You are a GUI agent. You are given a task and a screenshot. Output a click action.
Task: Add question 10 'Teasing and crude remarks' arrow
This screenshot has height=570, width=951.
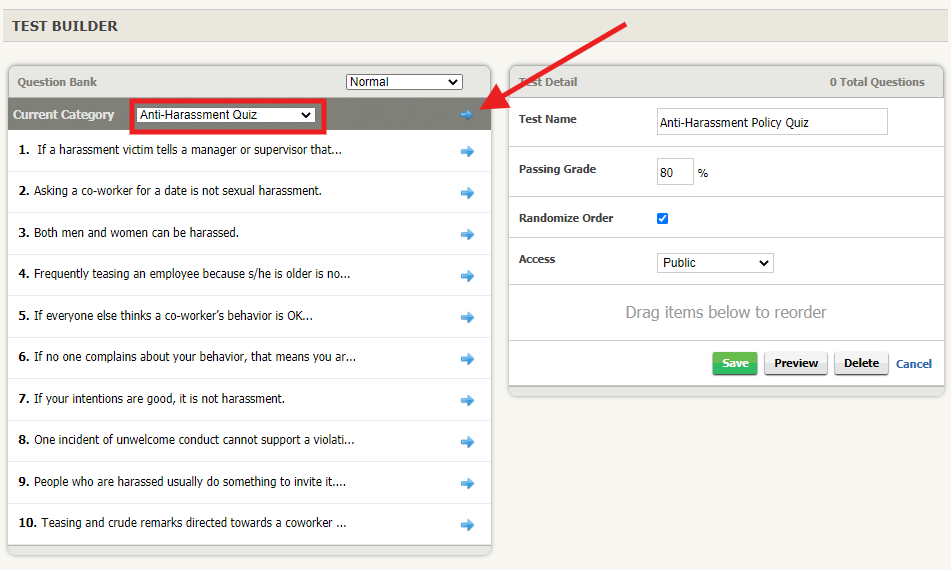pyautogui.click(x=467, y=525)
